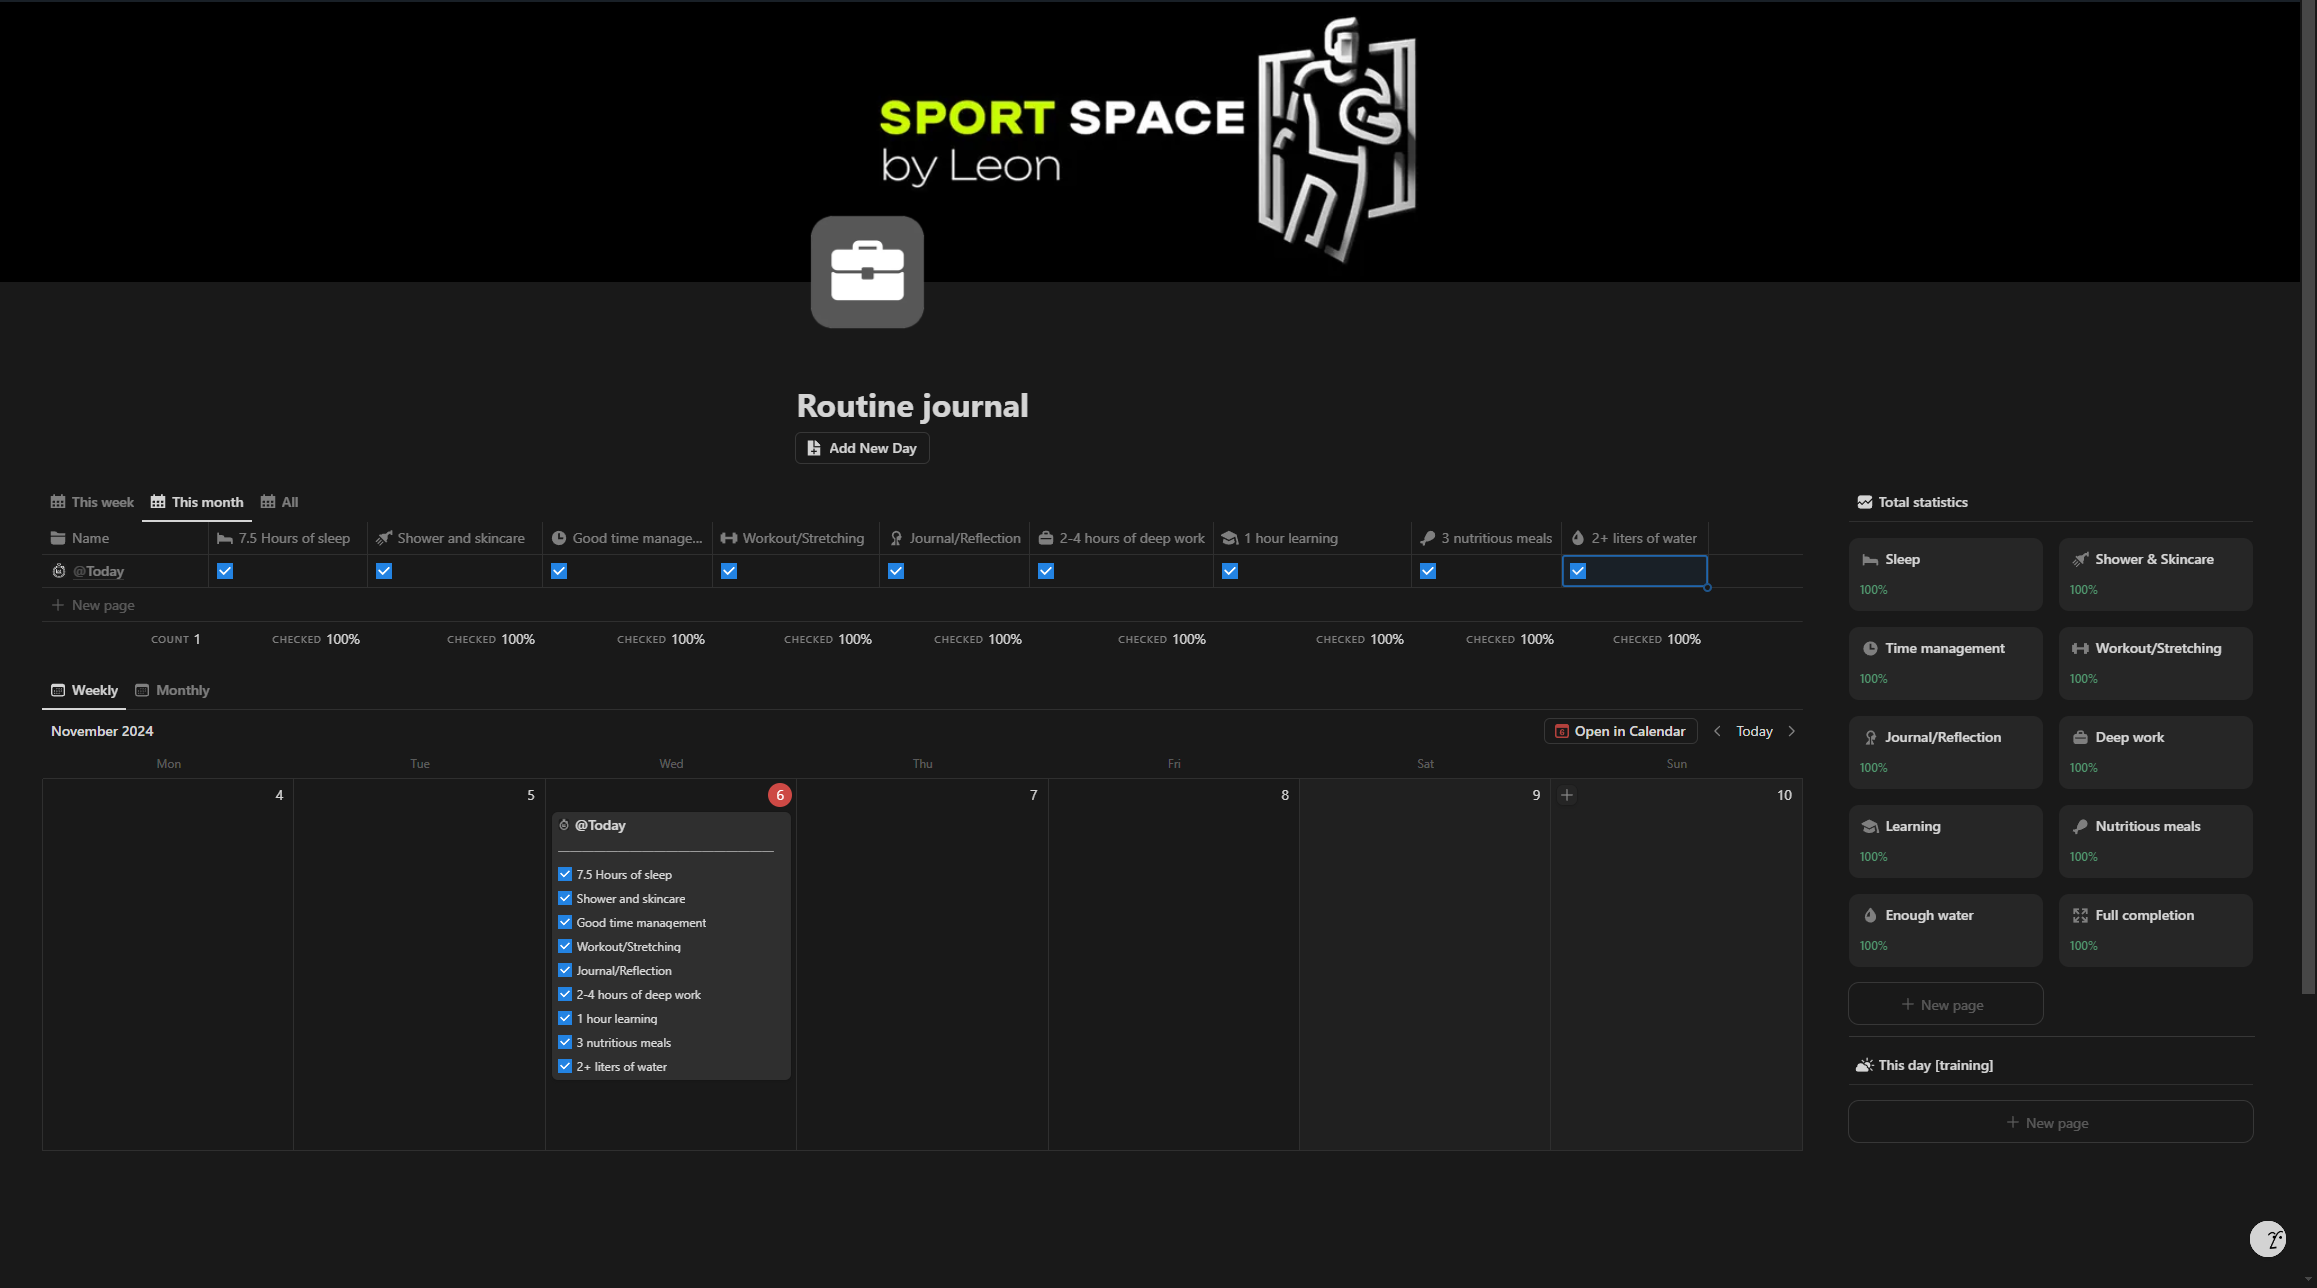This screenshot has height=1288, width=2317.
Task: Click the help icon at bottom right
Action: tap(2267, 1239)
